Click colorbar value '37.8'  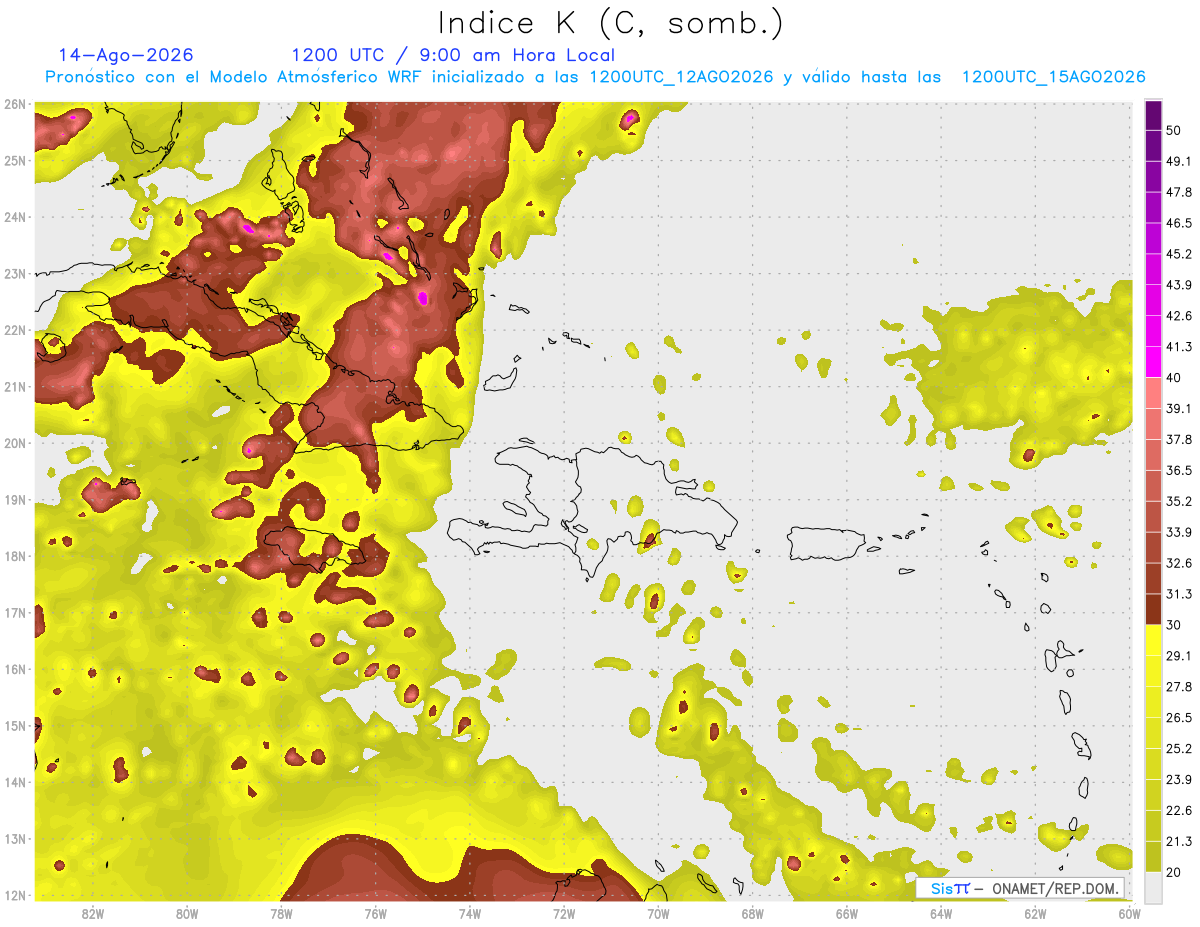point(1179,439)
